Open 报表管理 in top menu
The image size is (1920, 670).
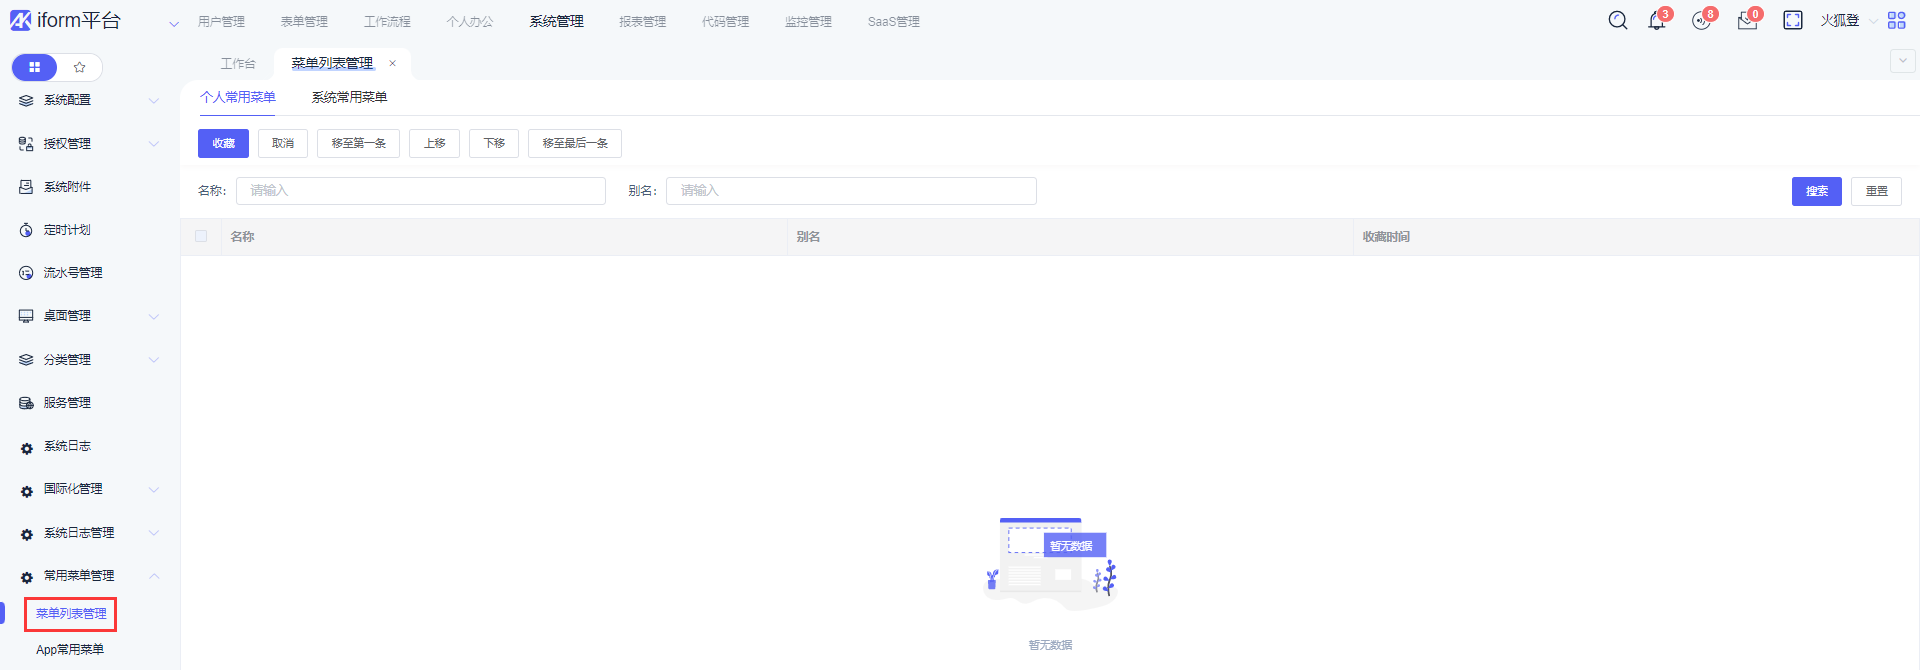click(642, 22)
